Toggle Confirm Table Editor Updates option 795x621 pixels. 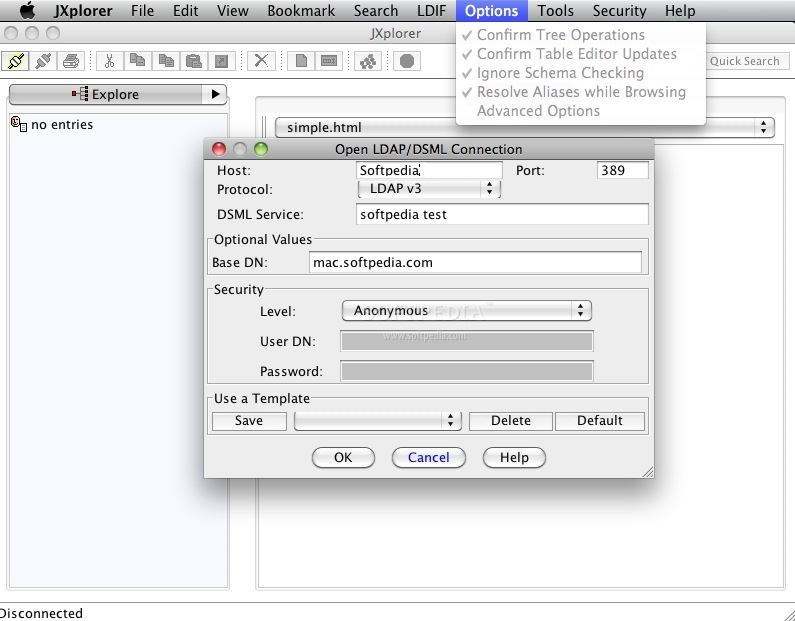(x=581, y=54)
